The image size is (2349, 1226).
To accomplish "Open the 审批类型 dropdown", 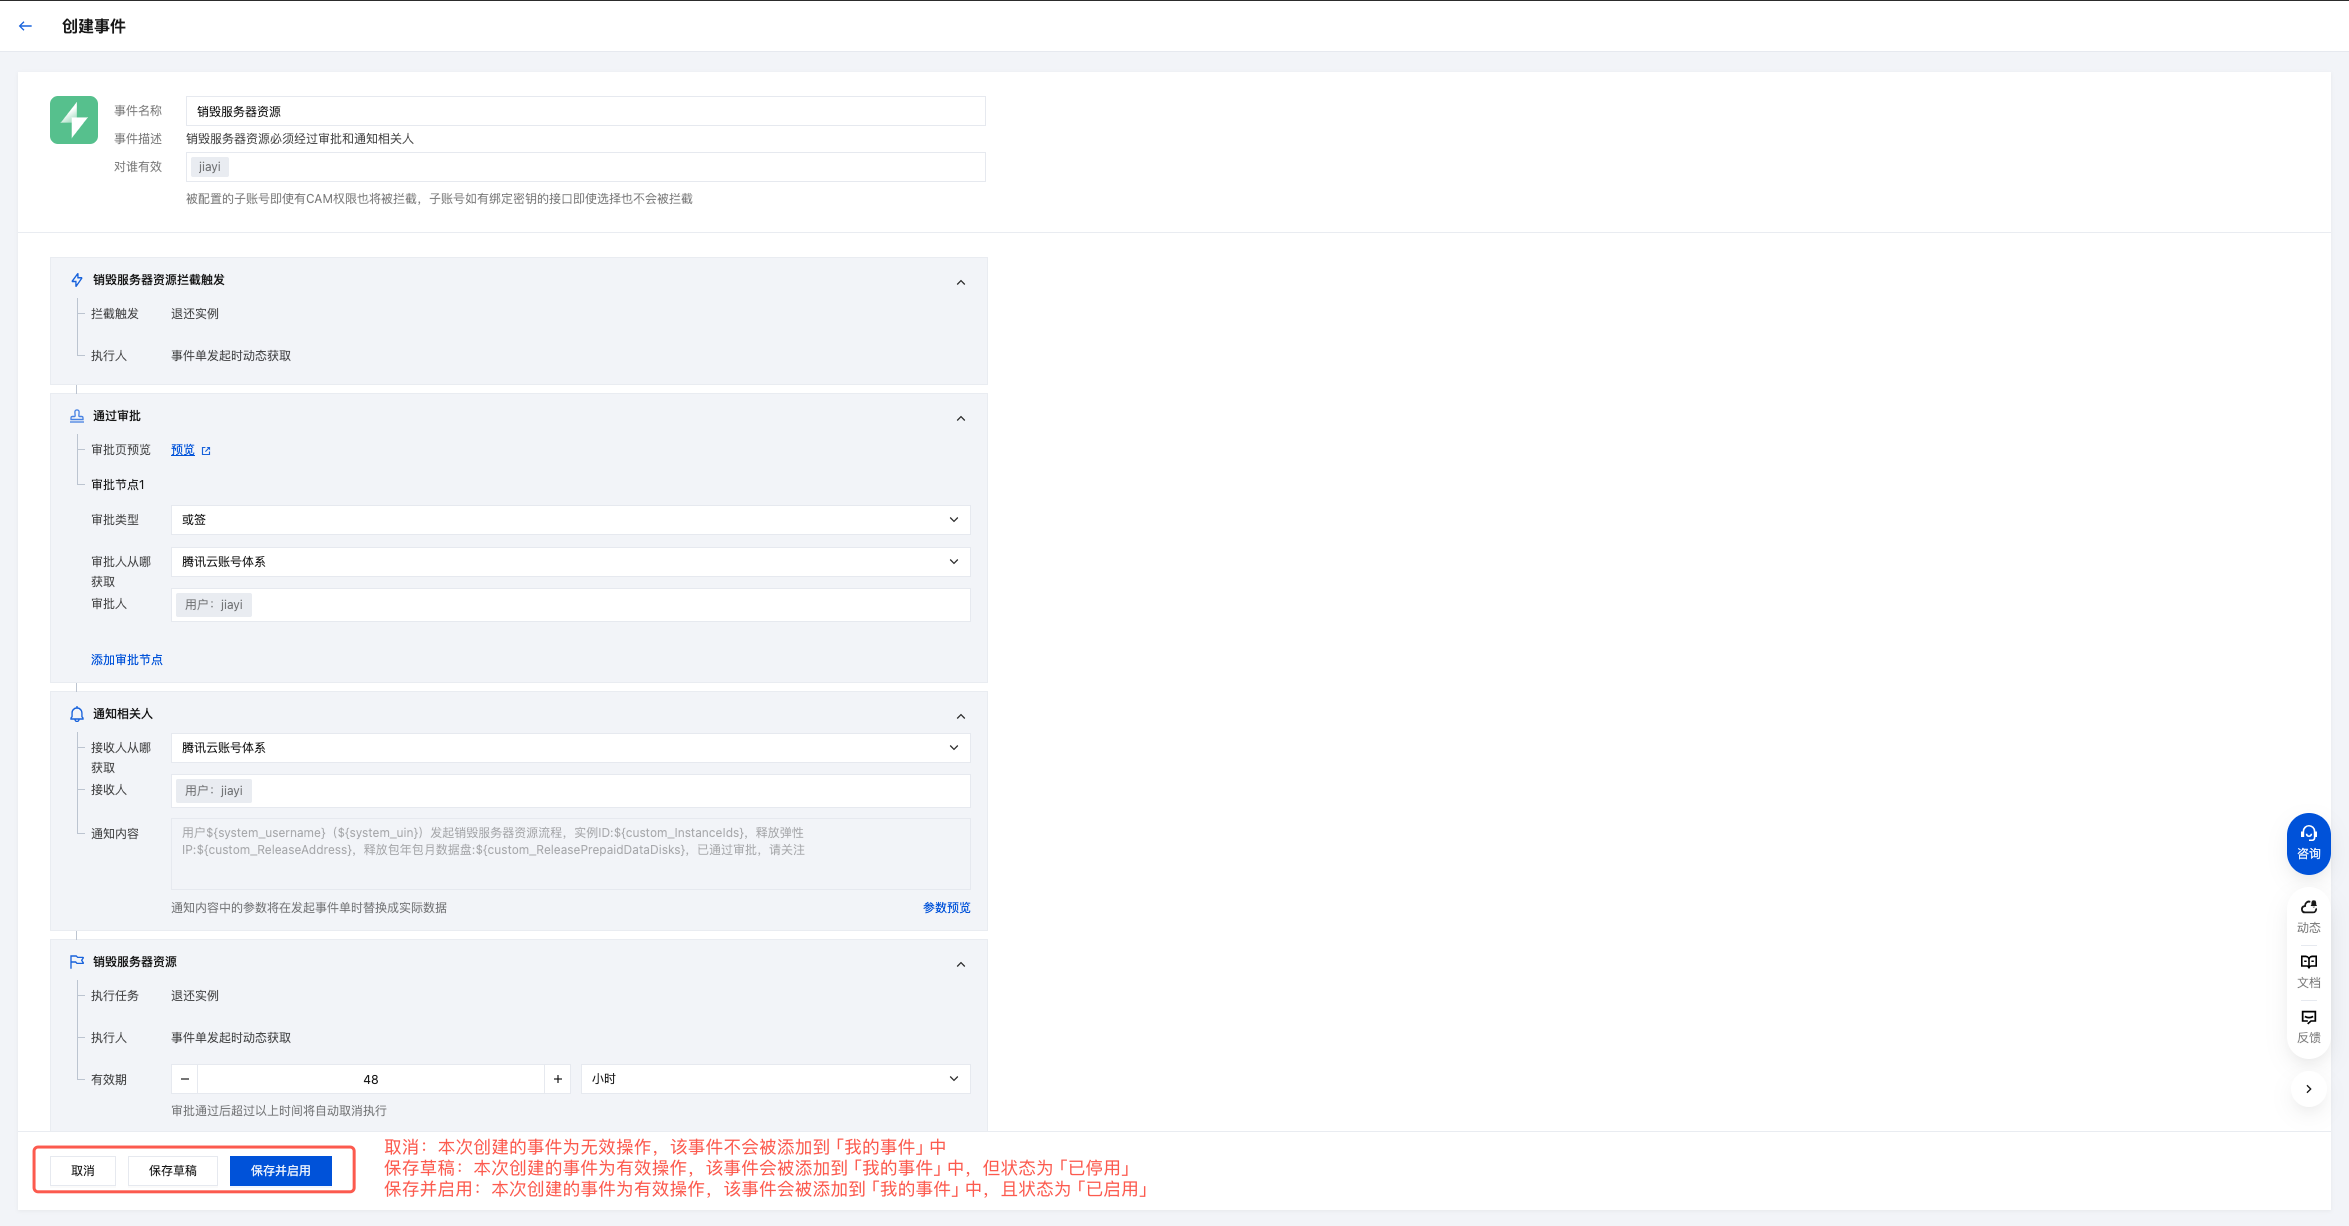I will pyautogui.click(x=570, y=520).
